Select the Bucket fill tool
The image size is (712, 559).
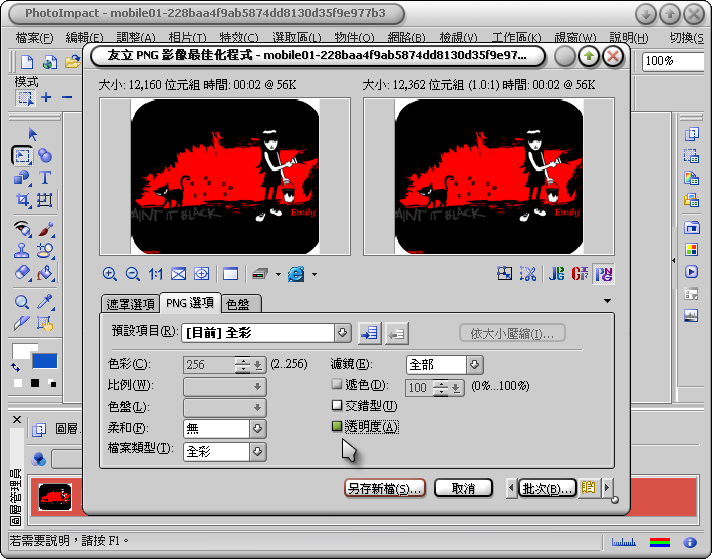pyautogui.click(x=45, y=272)
